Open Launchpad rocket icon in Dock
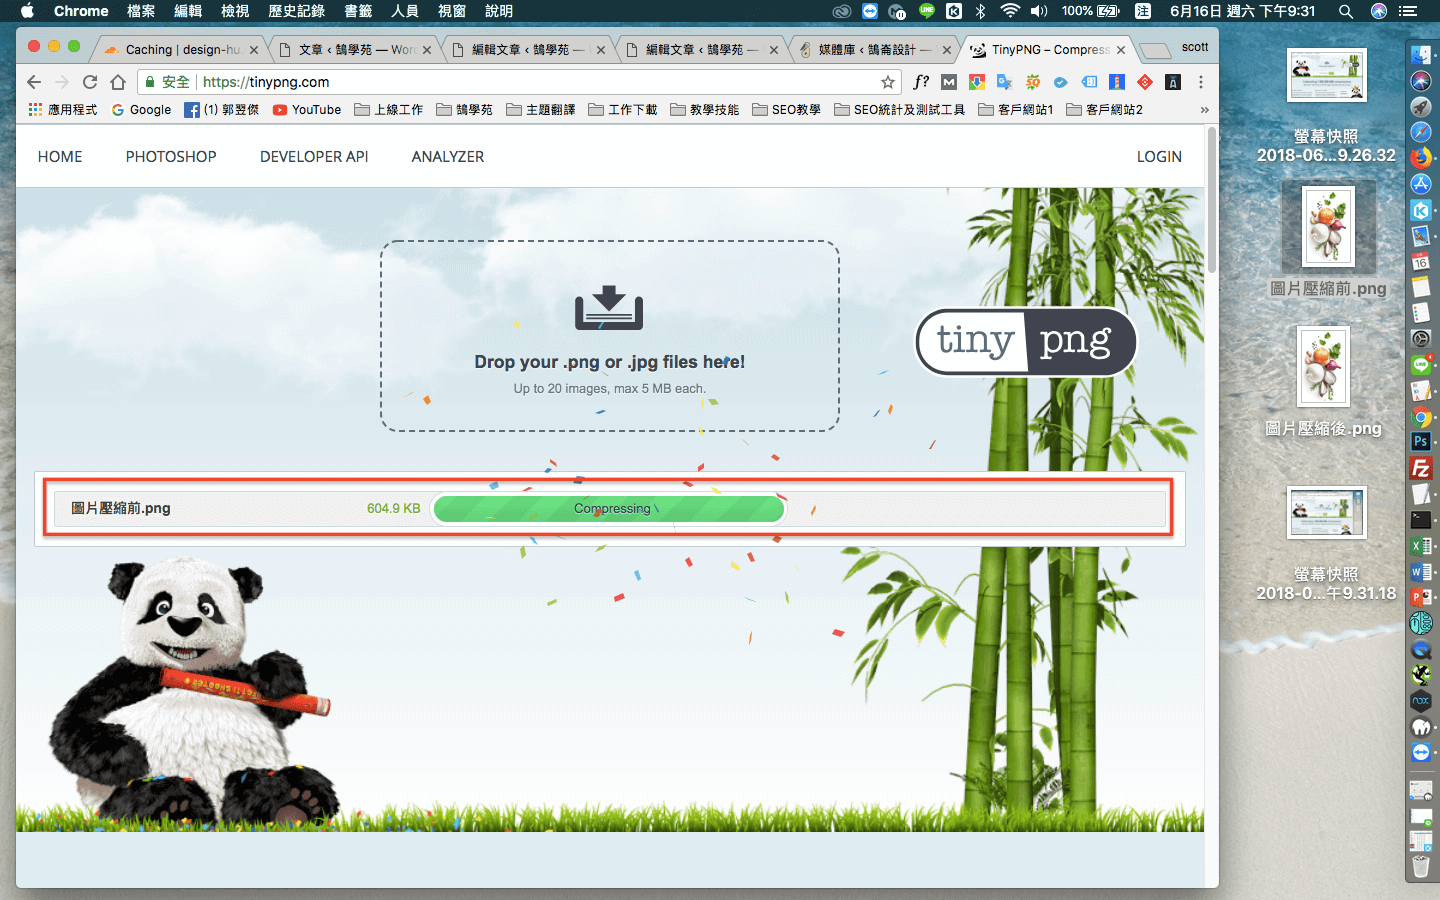The width and height of the screenshot is (1440, 900). (x=1421, y=107)
